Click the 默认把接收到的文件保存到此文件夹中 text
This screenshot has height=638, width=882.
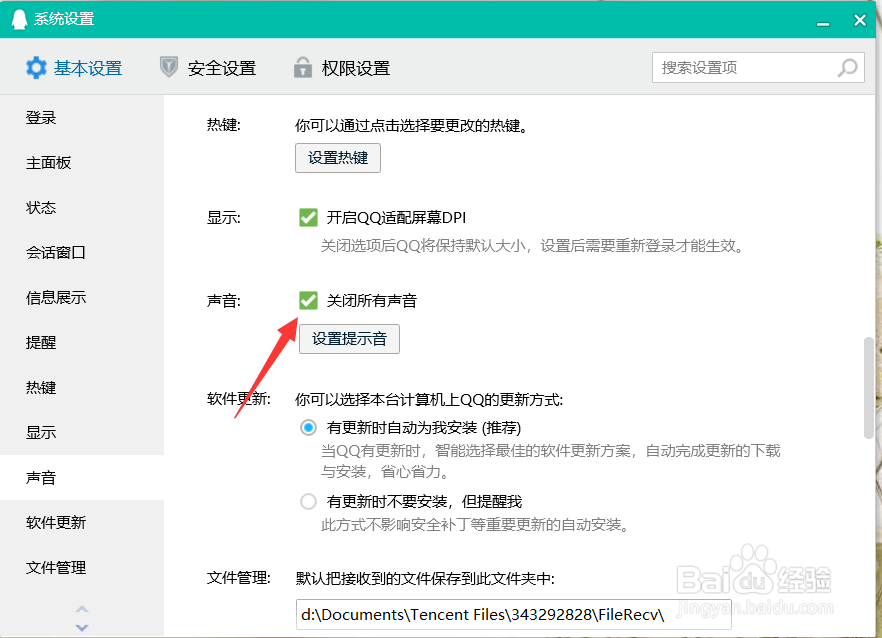[x=425, y=578]
